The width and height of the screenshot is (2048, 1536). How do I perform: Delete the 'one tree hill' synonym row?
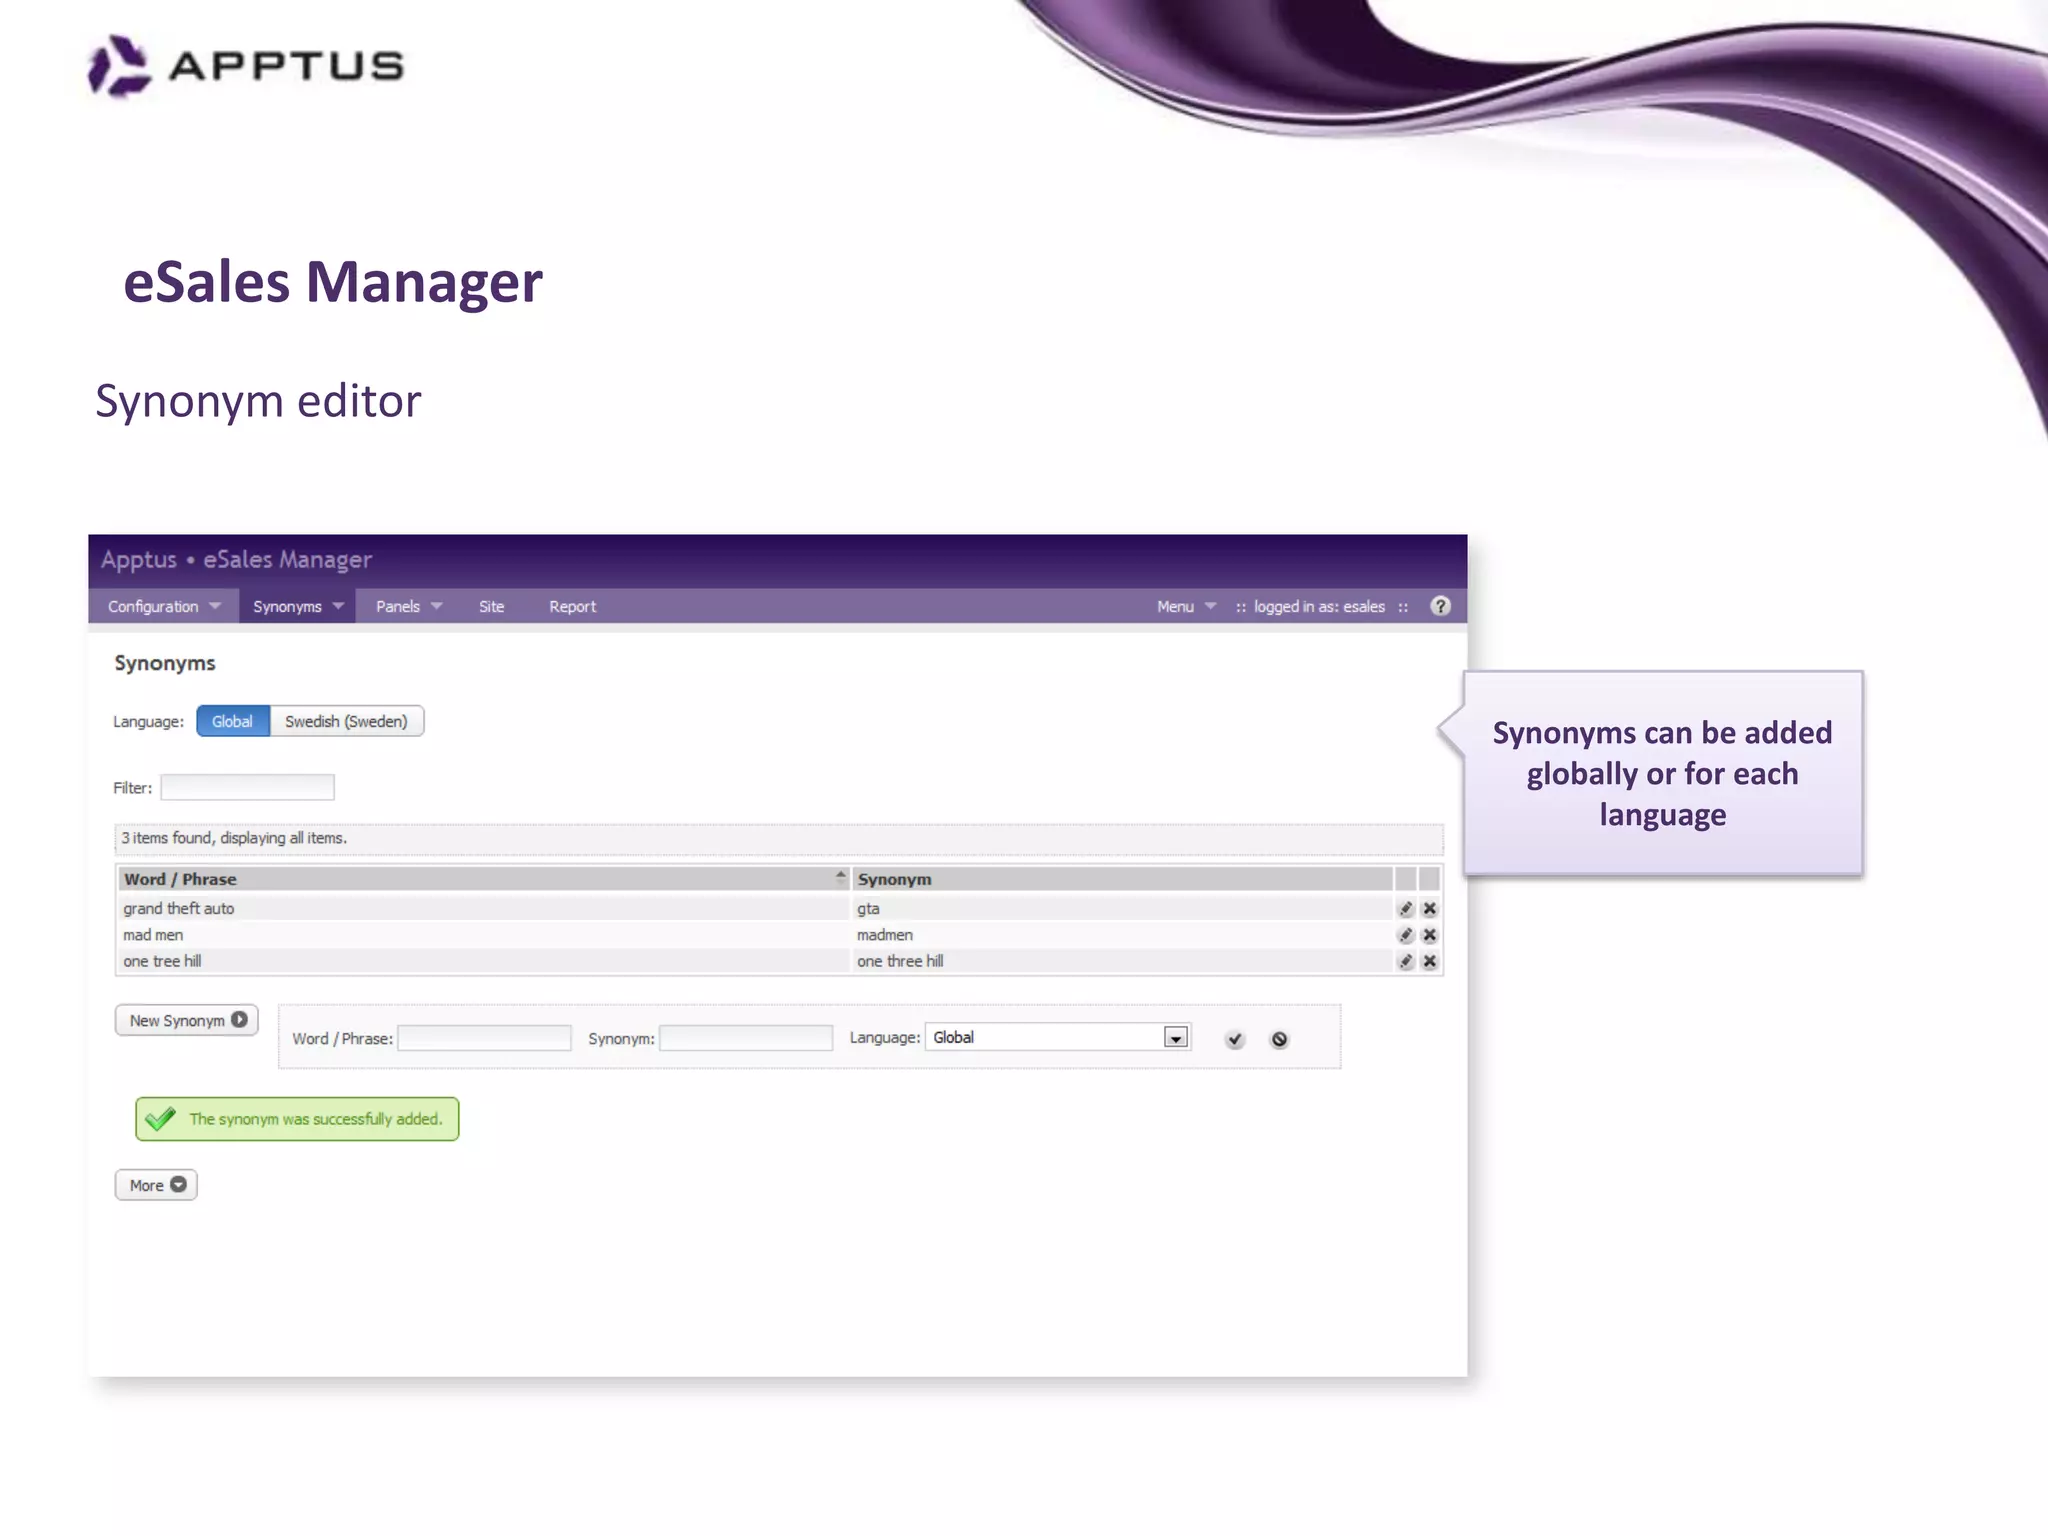pos(1429,960)
